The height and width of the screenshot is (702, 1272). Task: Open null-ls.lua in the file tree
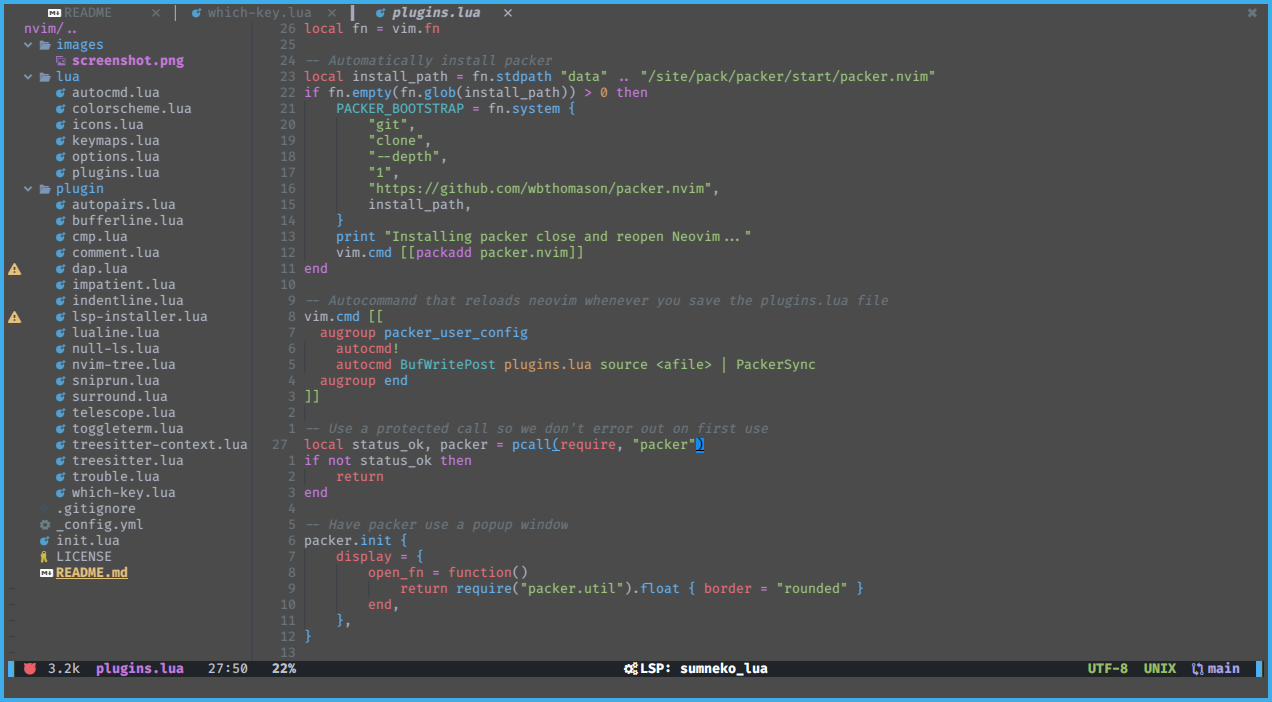coord(115,349)
